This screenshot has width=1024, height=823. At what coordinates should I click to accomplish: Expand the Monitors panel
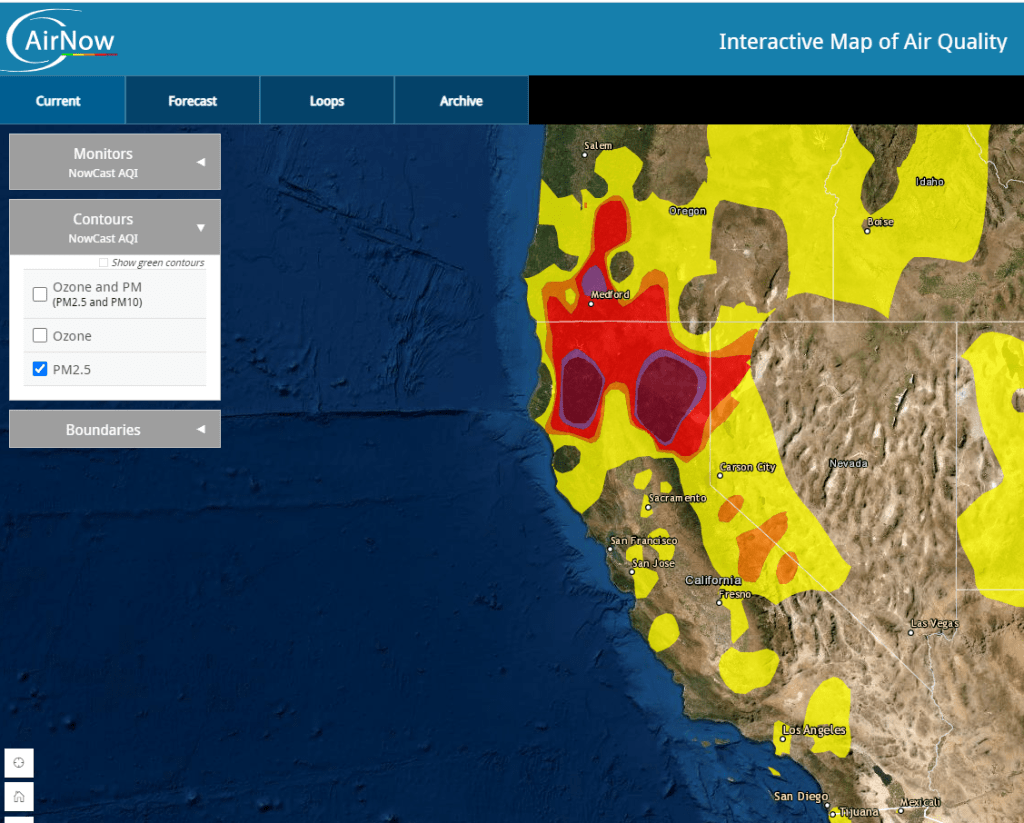(114, 161)
